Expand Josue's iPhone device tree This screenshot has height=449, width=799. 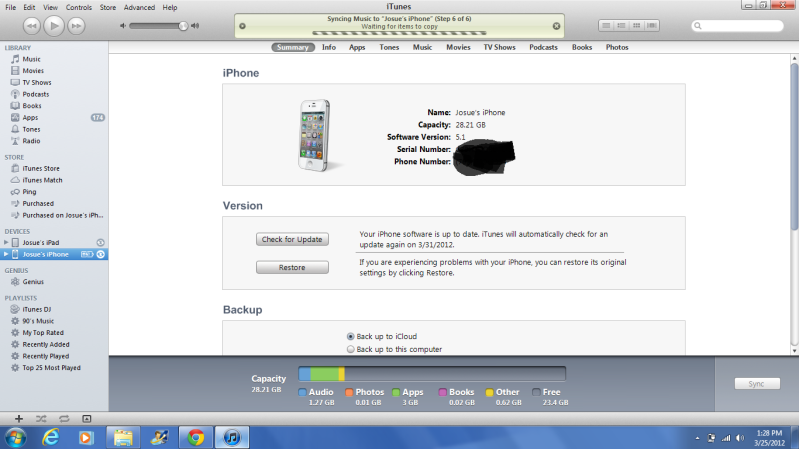pos(6,254)
